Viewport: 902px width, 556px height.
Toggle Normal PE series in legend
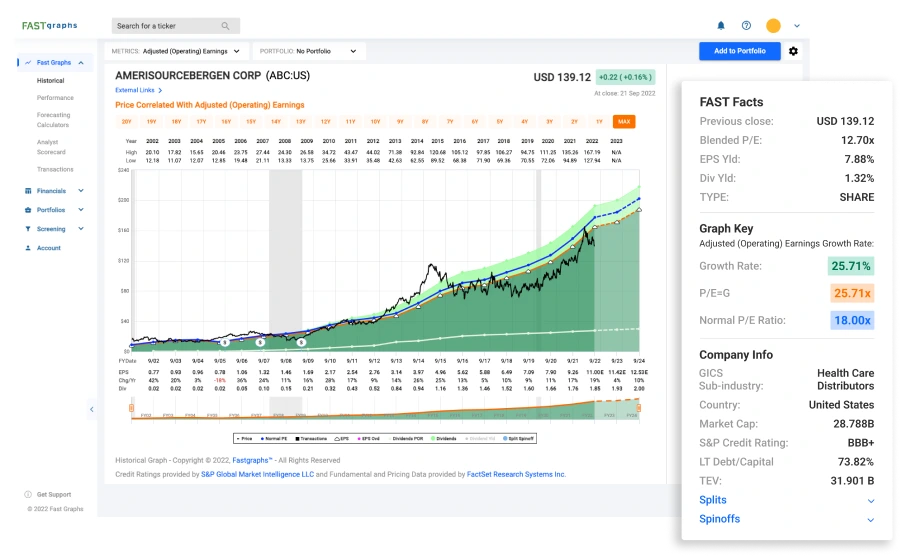[x=274, y=439]
